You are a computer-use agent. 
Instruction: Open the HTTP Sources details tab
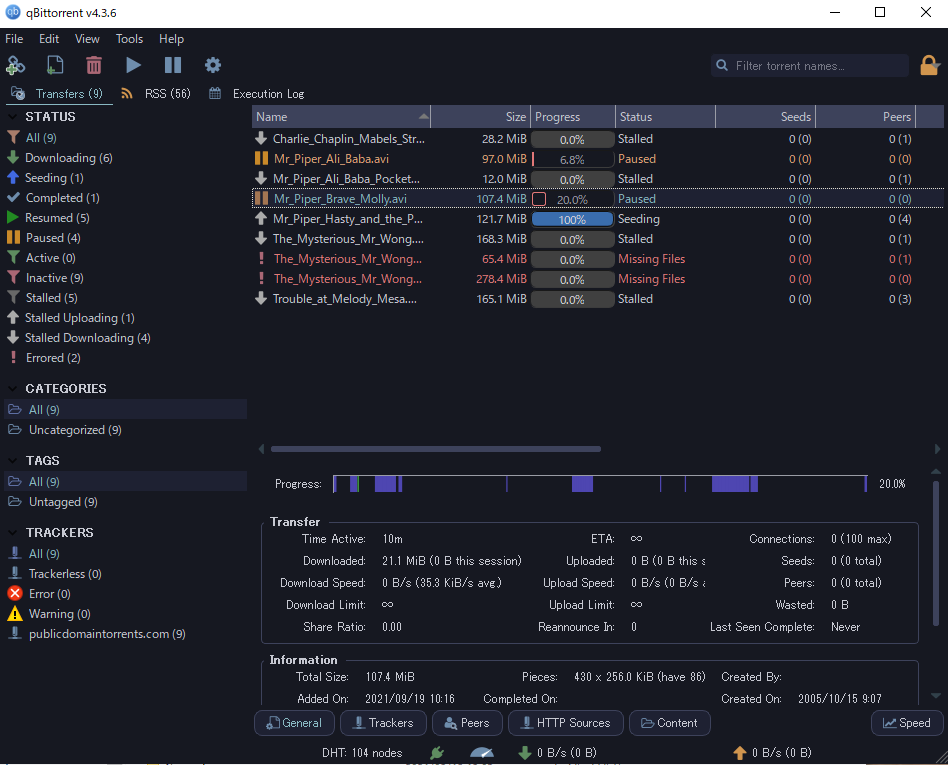coord(566,723)
